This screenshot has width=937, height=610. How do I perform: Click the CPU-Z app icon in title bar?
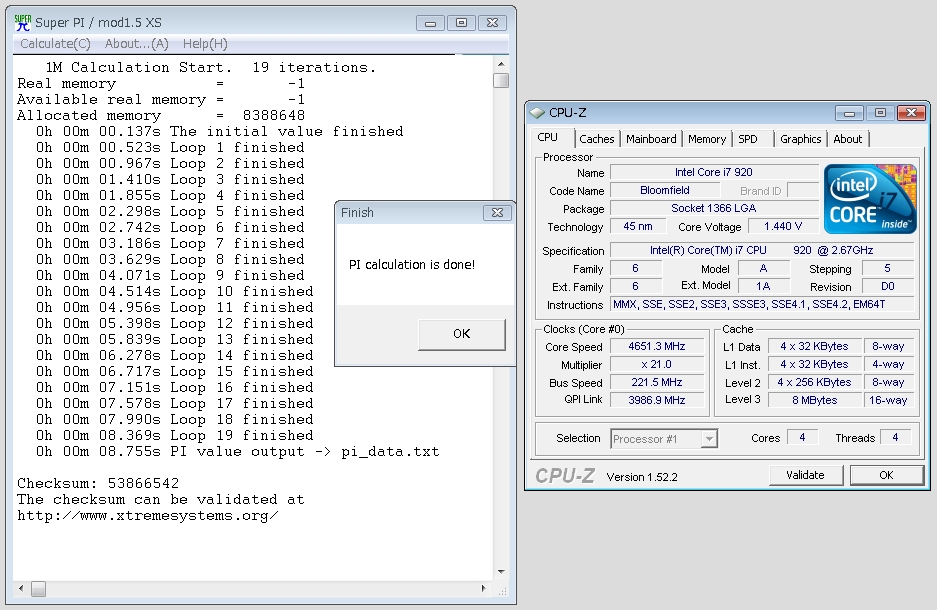click(x=537, y=112)
